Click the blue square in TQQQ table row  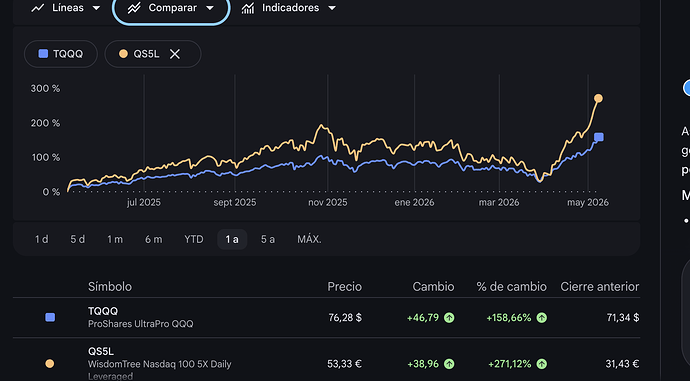[50, 317]
